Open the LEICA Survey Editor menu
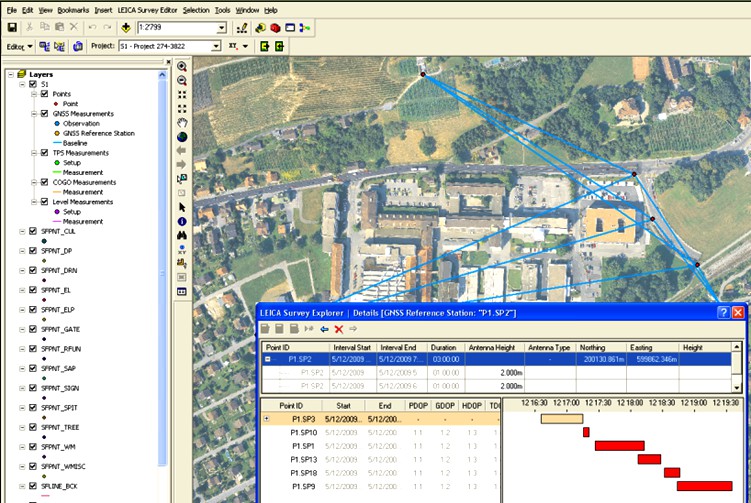 148,10
